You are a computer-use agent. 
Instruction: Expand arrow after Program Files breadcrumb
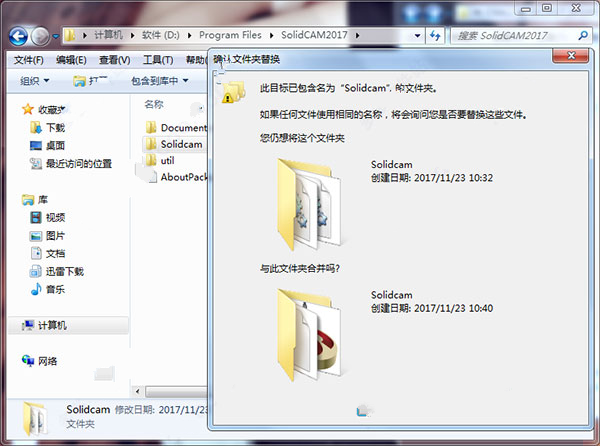pyautogui.click(x=271, y=36)
